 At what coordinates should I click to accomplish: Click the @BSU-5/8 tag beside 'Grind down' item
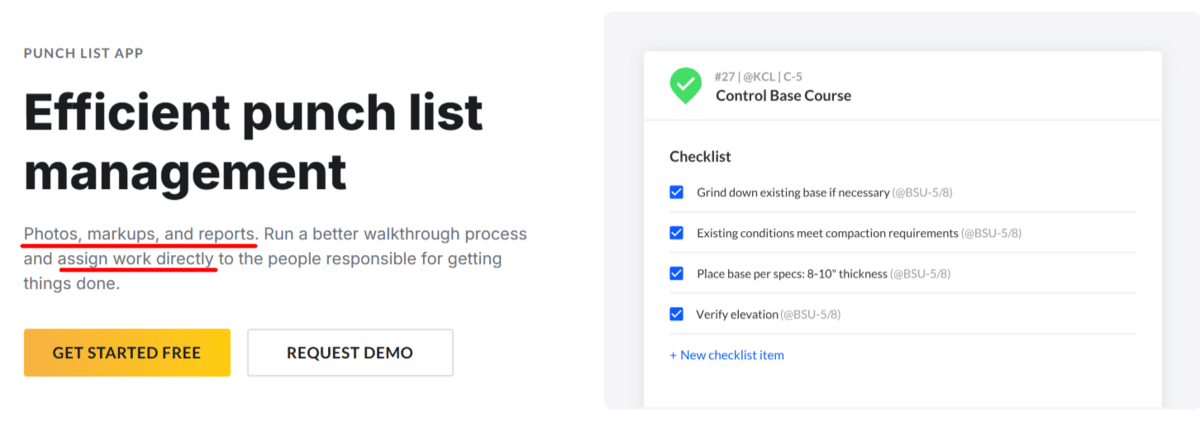tap(930, 193)
